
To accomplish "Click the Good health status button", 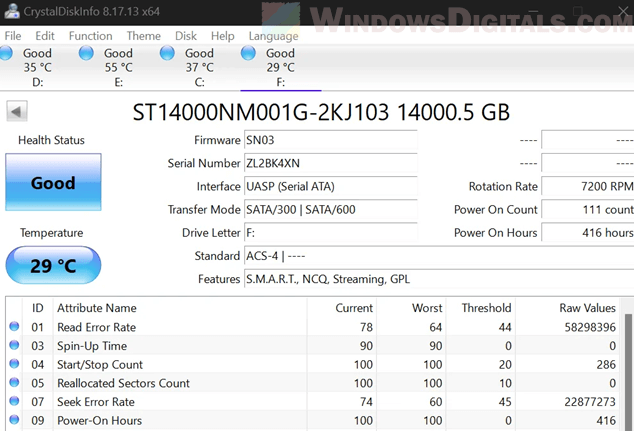I will coord(53,182).
